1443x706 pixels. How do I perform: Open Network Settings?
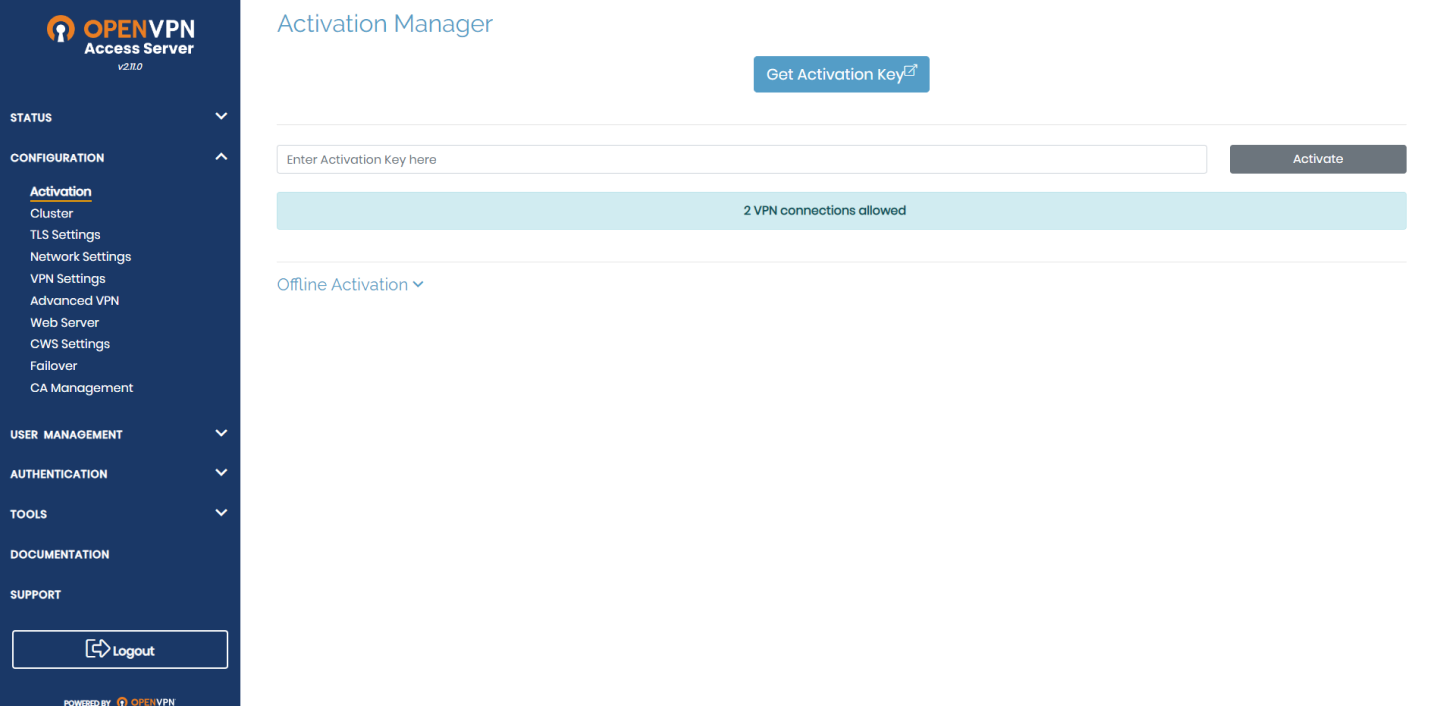coord(81,257)
